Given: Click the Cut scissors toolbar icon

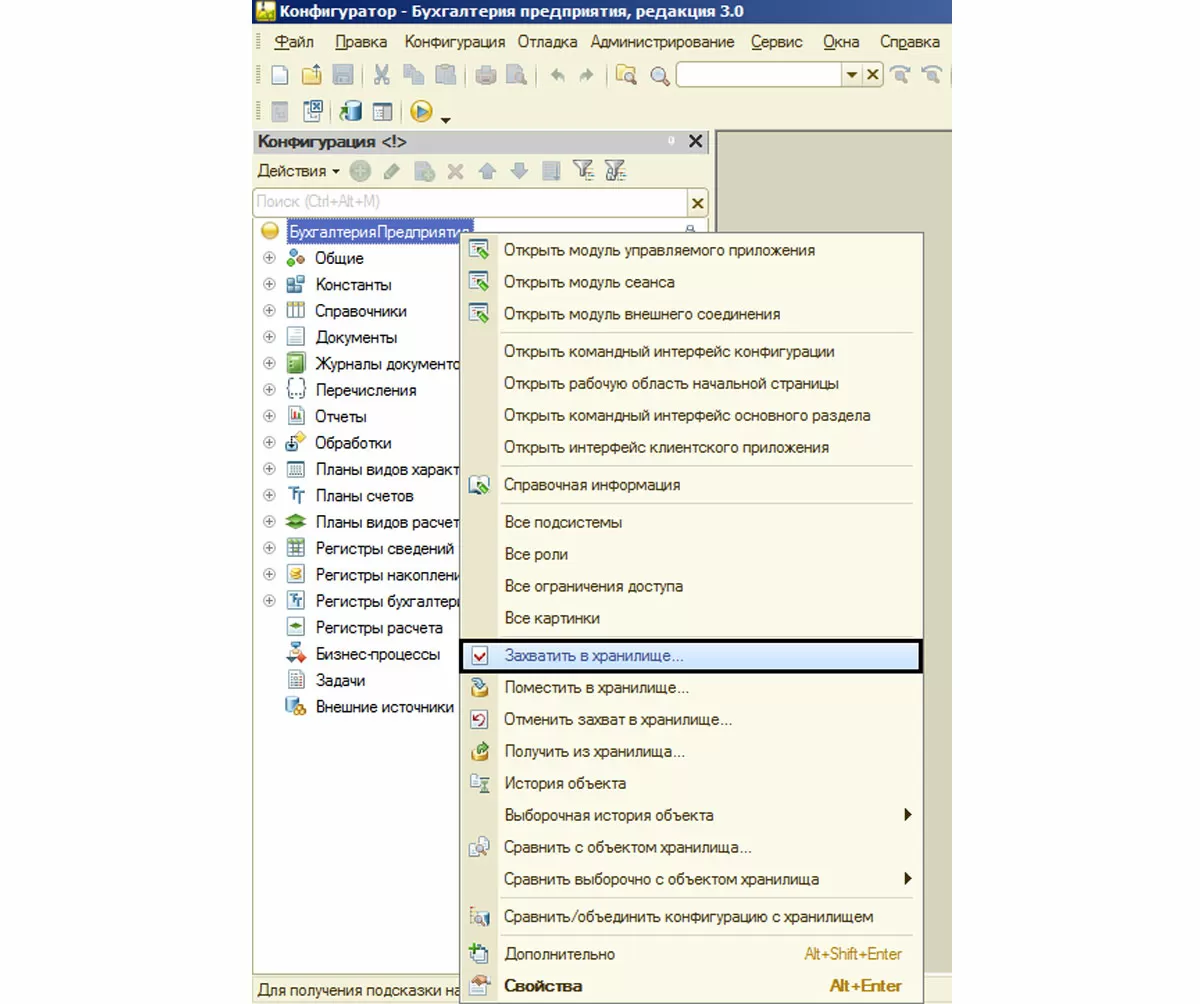Looking at the screenshot, I should pos(382,75).
